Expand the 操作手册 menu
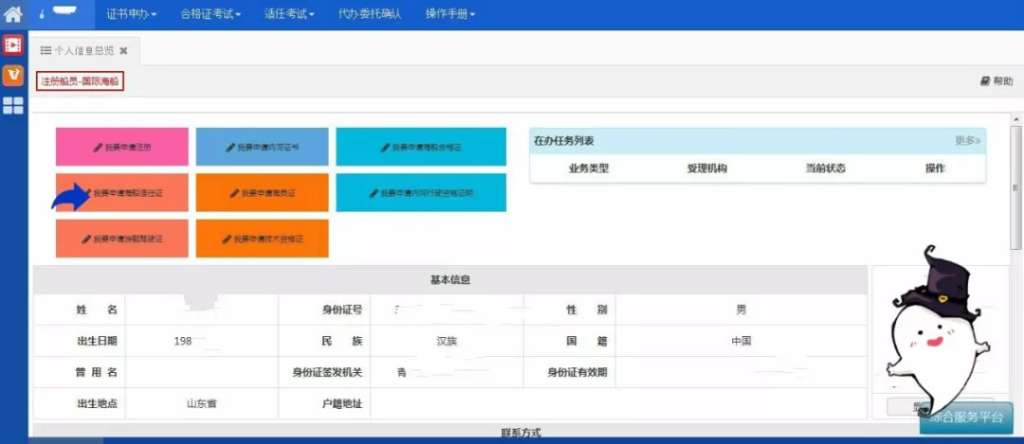This screenshot has height=444, width=1024. pyautogui.click(x=449, y=14)
